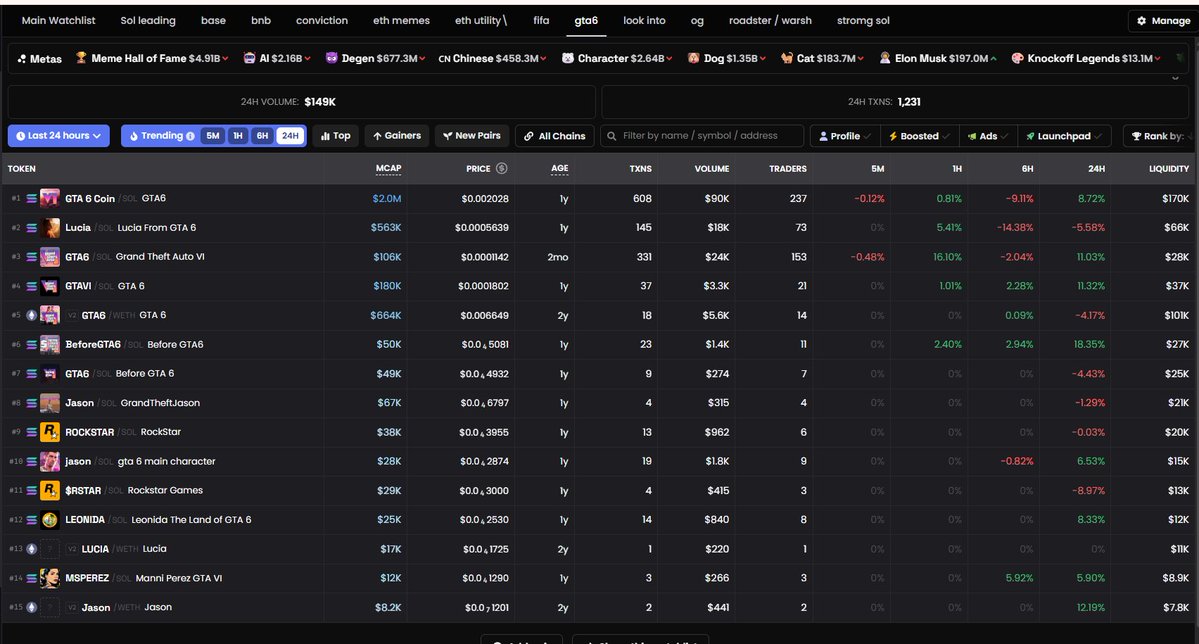This screenshot has height=644, width=1199.
Task: Switch to the gta6 tab
Action: (x=587, y=21)
